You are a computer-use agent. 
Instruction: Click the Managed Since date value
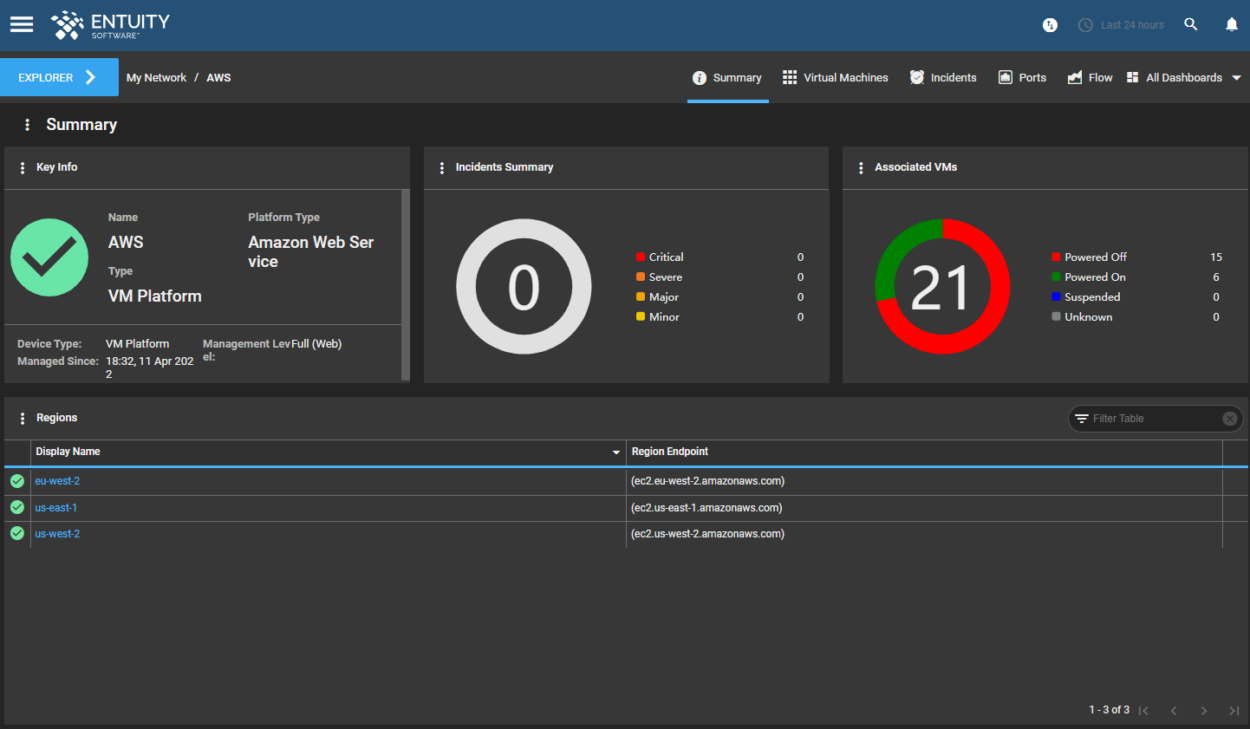coord(150,367)
